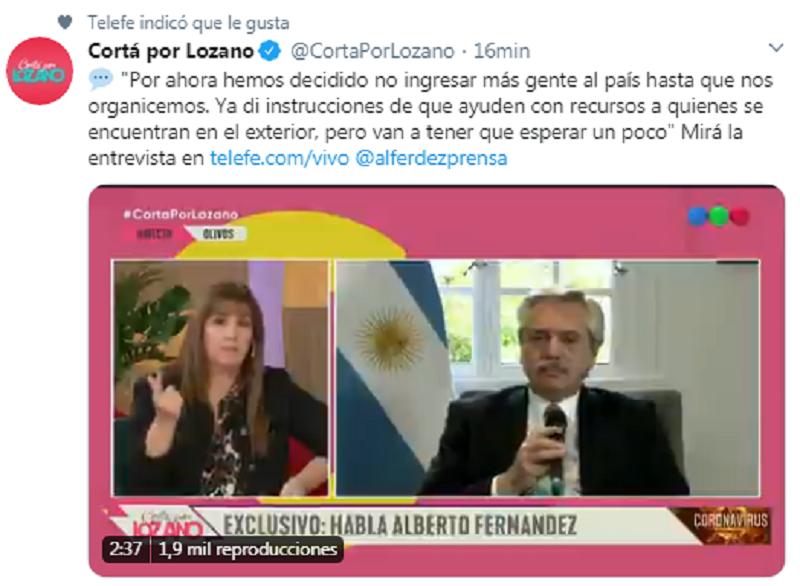Open the @CortaPorLozano handle
This screenshot has width=800, height=586.
coord(372,51)
